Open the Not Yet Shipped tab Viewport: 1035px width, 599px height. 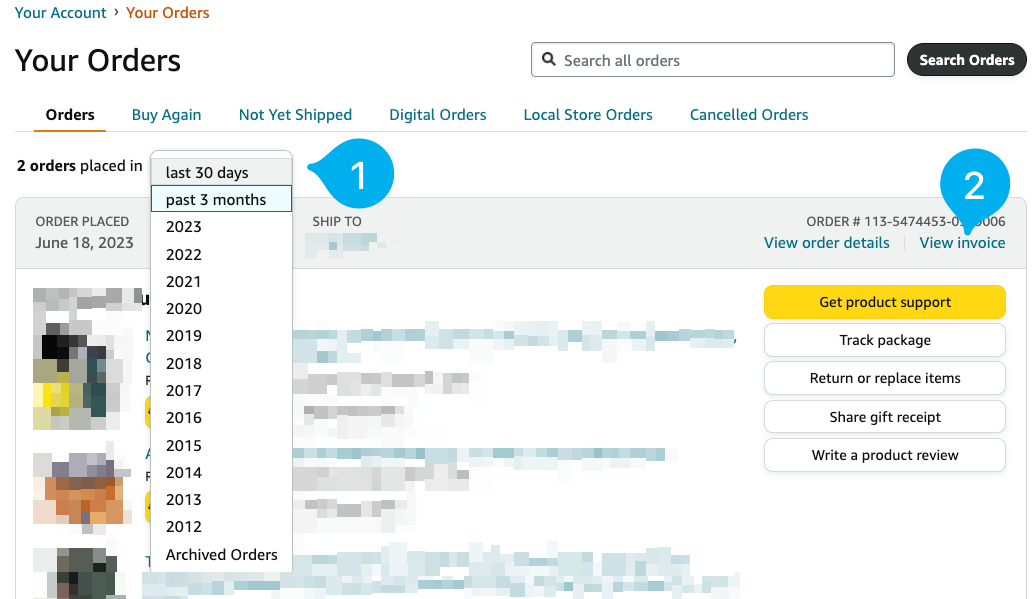pos(295,115)
